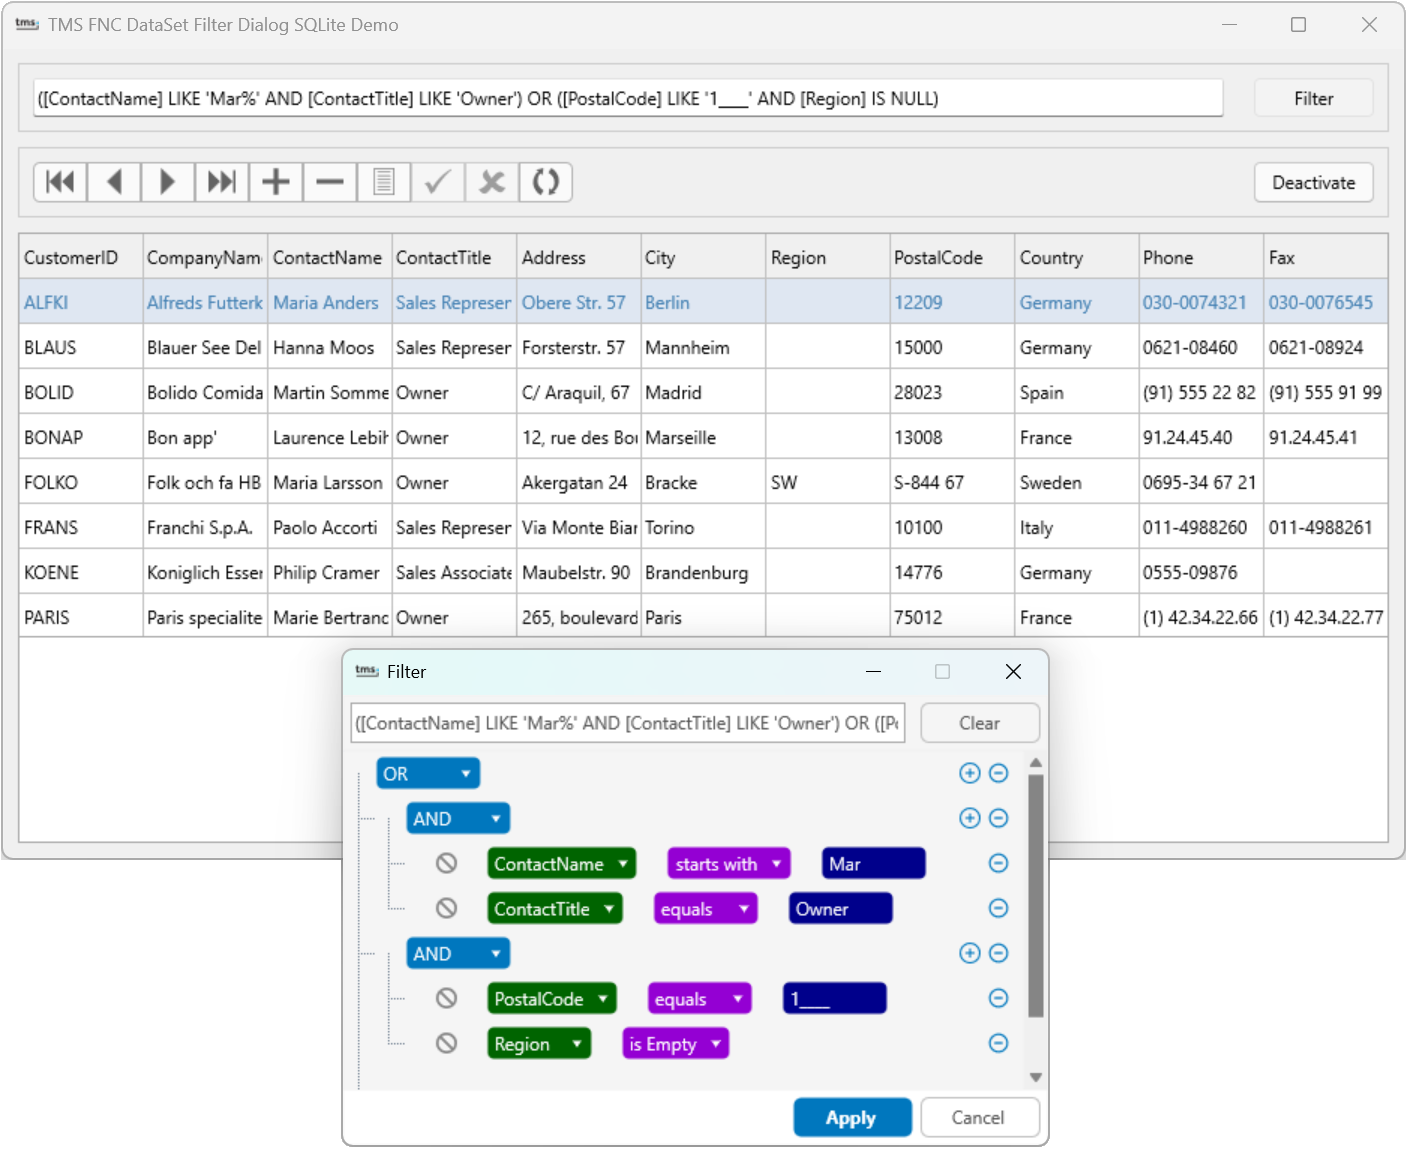
Task: Open equals dropdown in ContactTitle row
Action: click(705, 909)
